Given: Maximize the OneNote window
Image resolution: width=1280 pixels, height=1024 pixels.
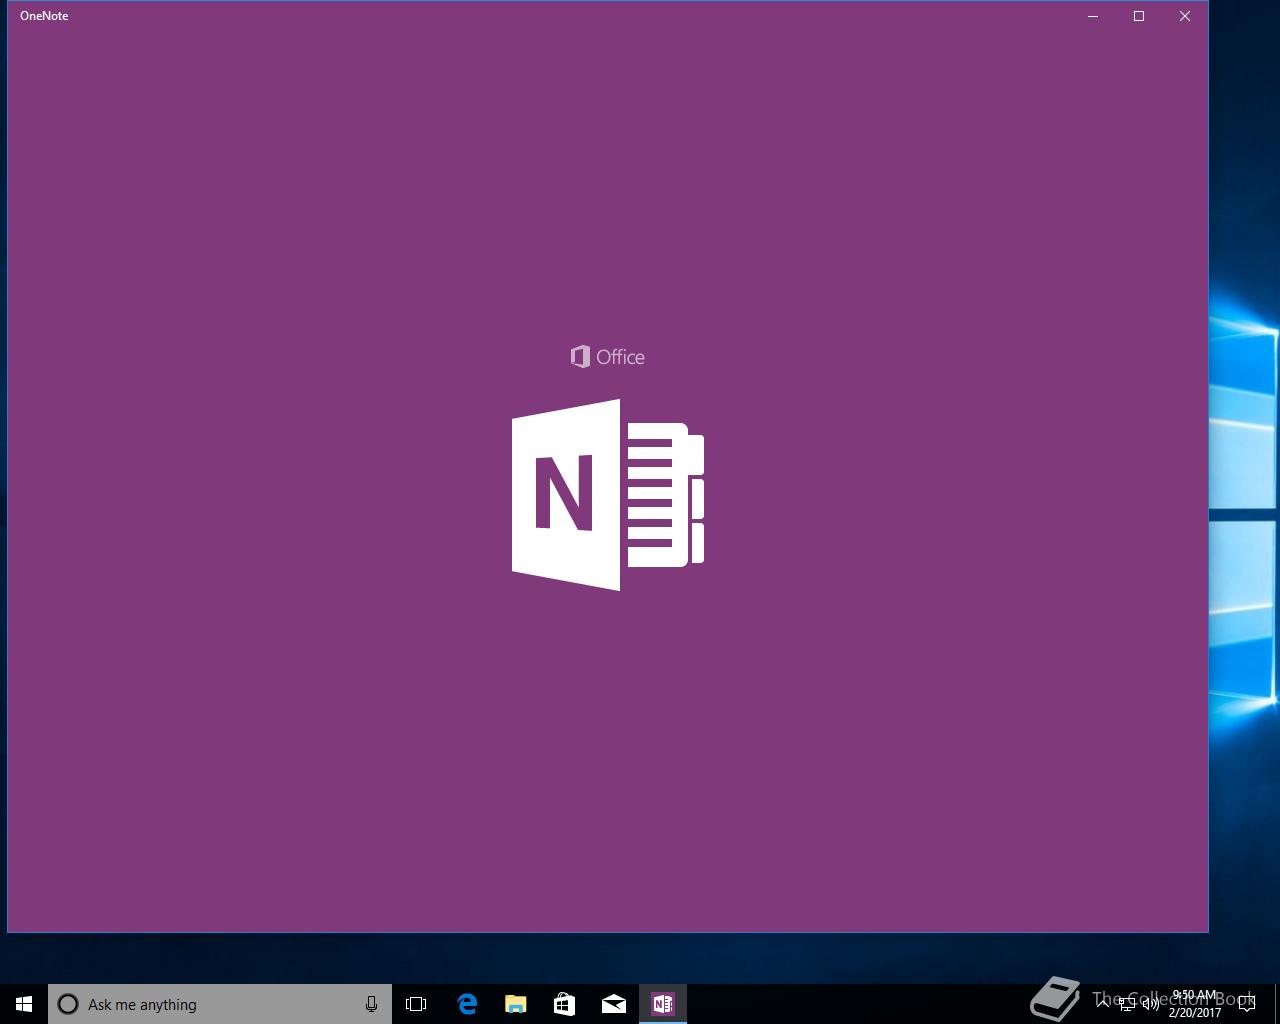Looking at the screenshot, I should click(x=1139, y=16).
